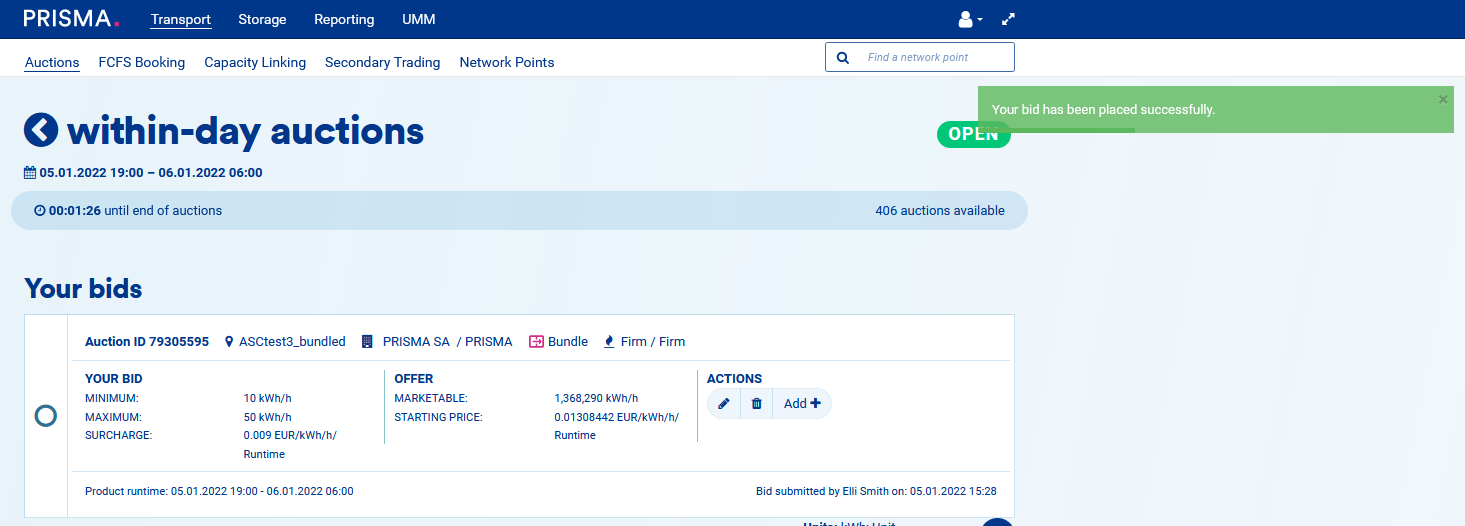Click the PRISMA logo

click(x=71, y=19)
